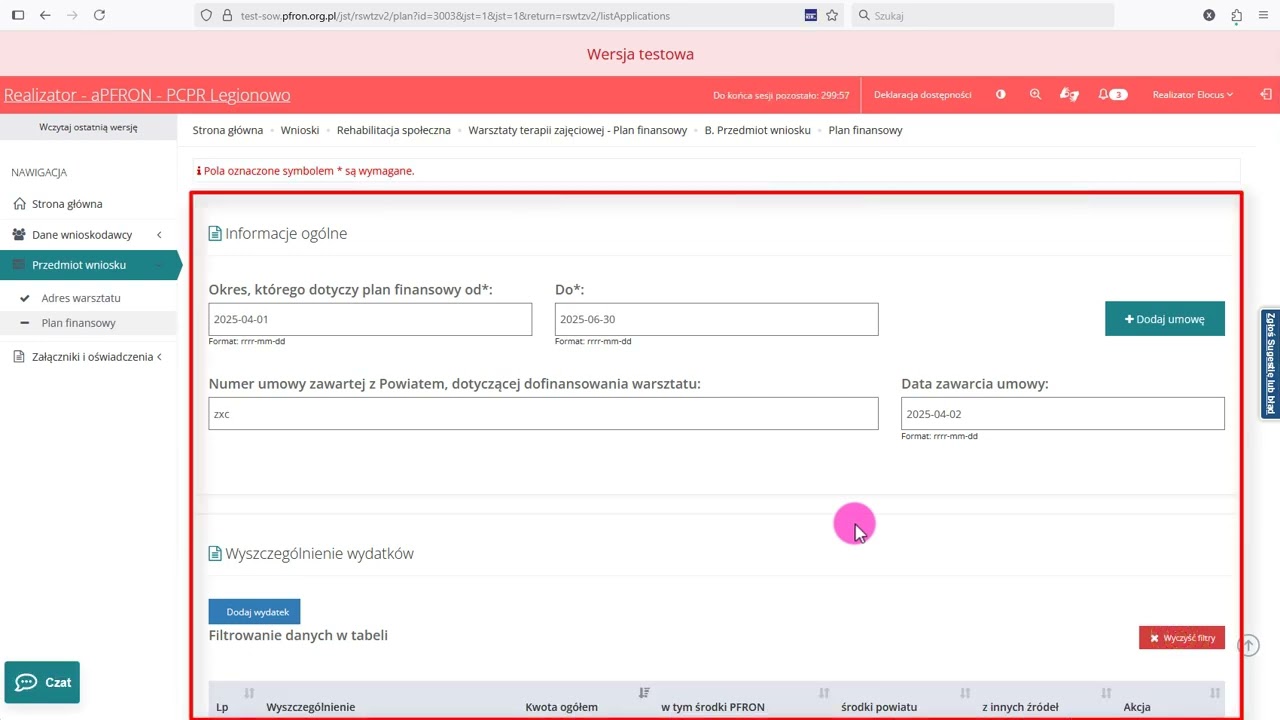Open Realizator Elocus user menu
Viewport: 1280px width, 720px height.
(1193, 95)
